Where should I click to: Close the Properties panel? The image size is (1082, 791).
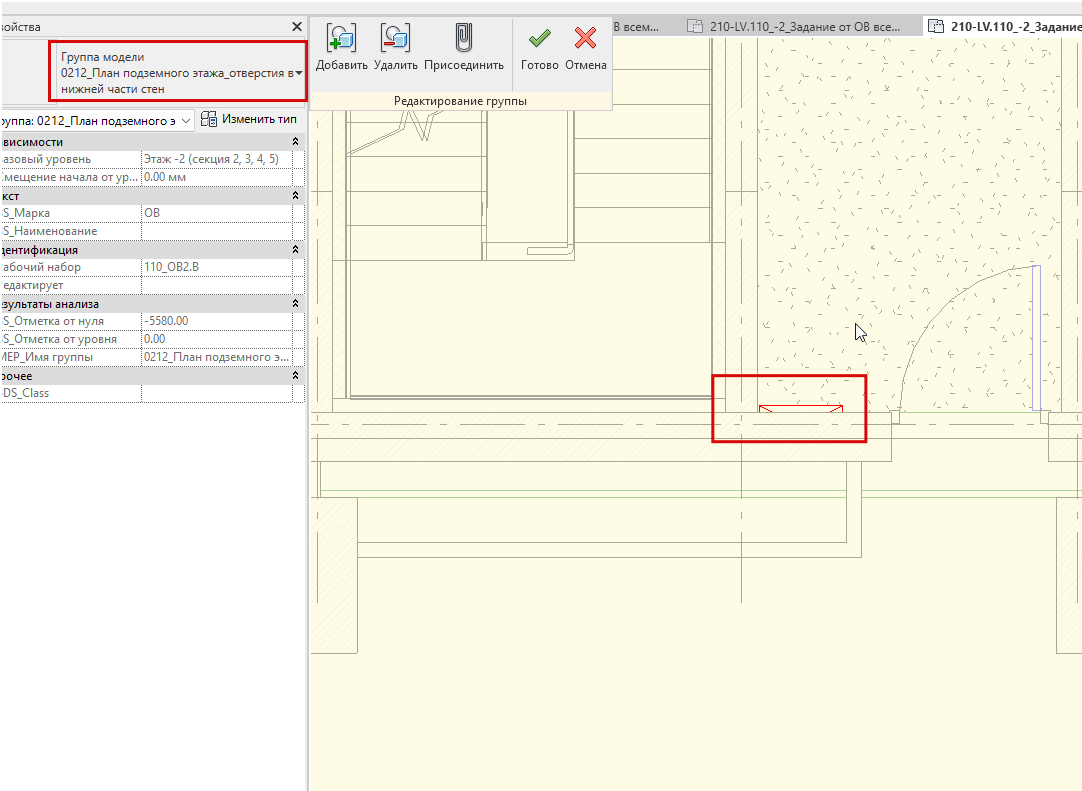297,26
